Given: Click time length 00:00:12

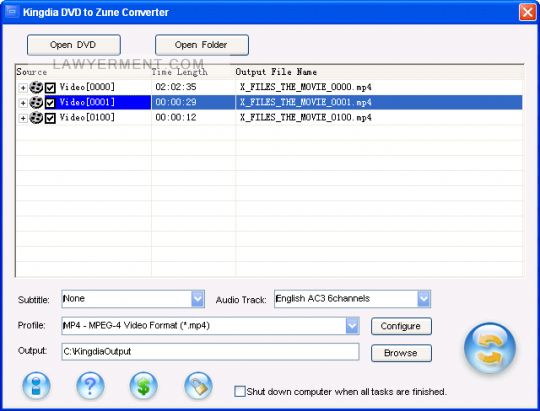Looking at the screenshot, I should pyautogui.click(x=176, y=117).
